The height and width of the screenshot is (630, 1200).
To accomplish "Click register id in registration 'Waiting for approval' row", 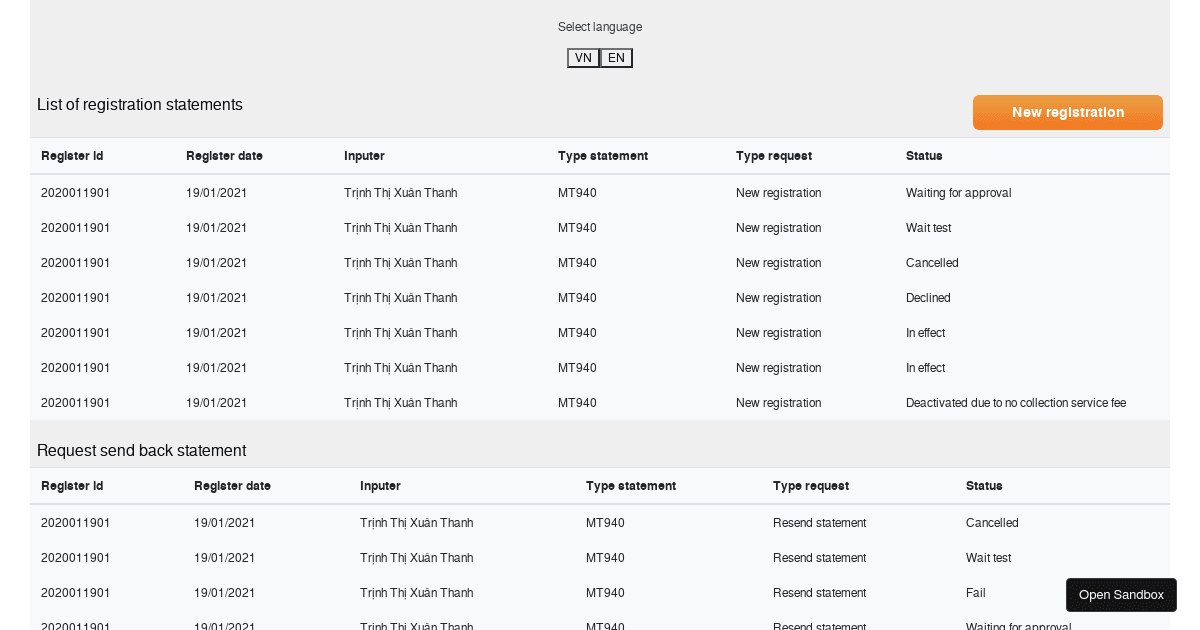I will click(76, 193).
